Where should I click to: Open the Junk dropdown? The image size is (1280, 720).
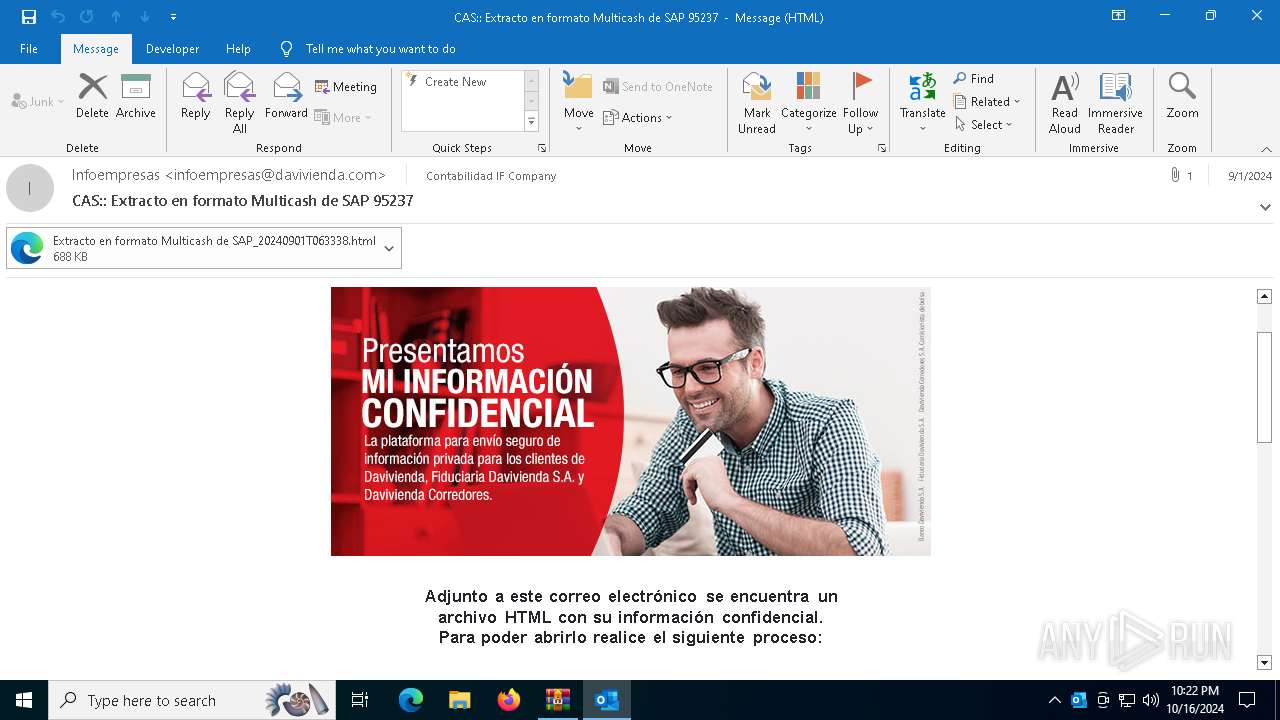(x=38, y=101)
